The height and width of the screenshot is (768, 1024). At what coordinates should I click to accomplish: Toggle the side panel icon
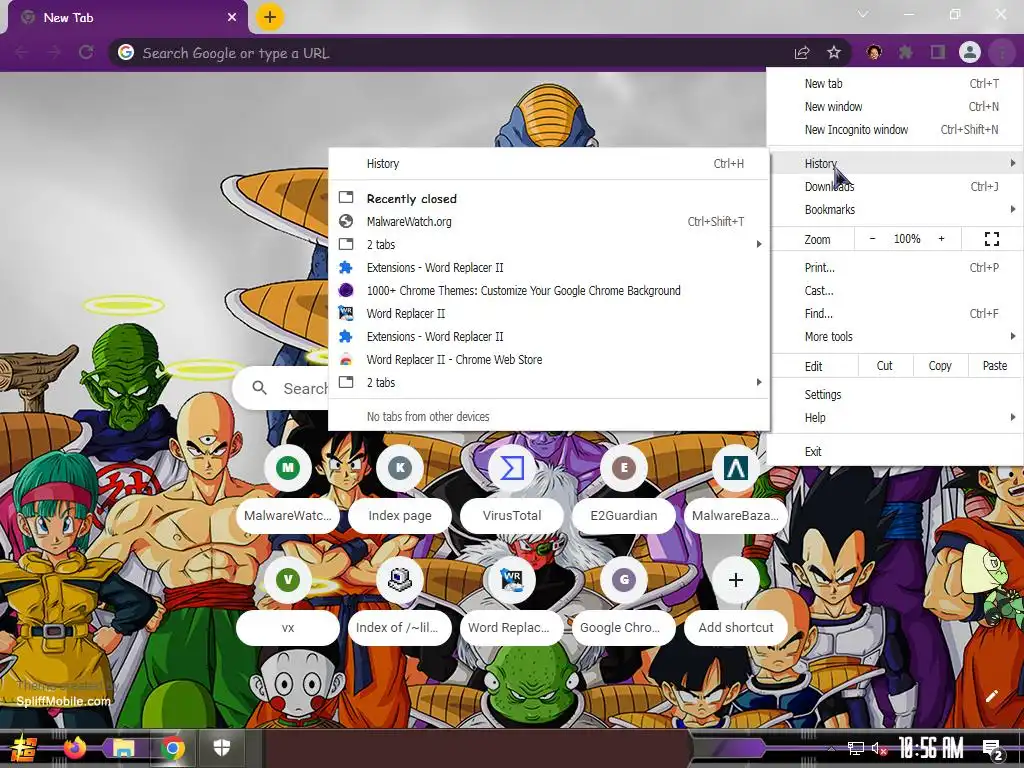pos(938,52)
